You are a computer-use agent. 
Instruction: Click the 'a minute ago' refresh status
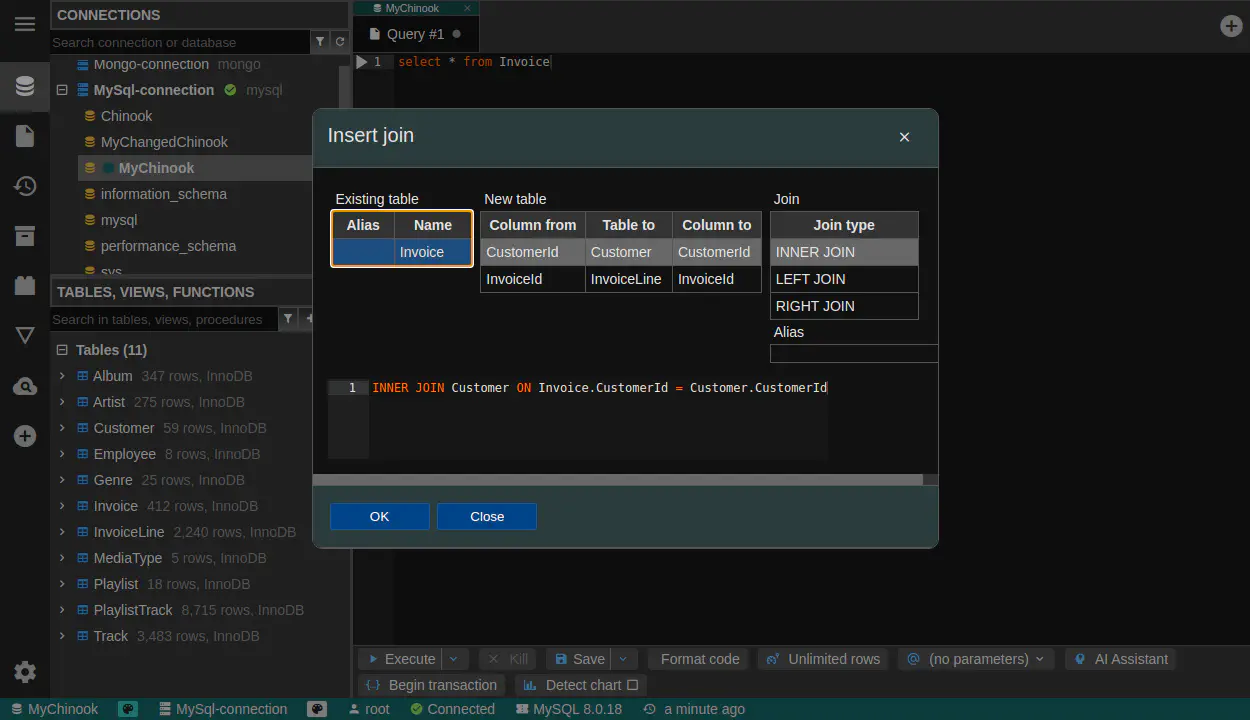point(694,709)
